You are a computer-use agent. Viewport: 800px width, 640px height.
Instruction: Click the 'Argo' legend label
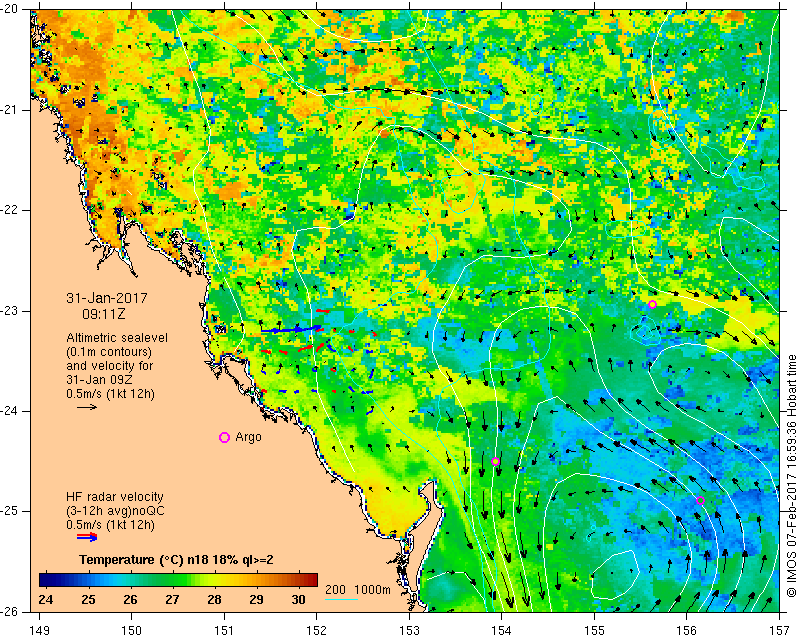[248, 437]
